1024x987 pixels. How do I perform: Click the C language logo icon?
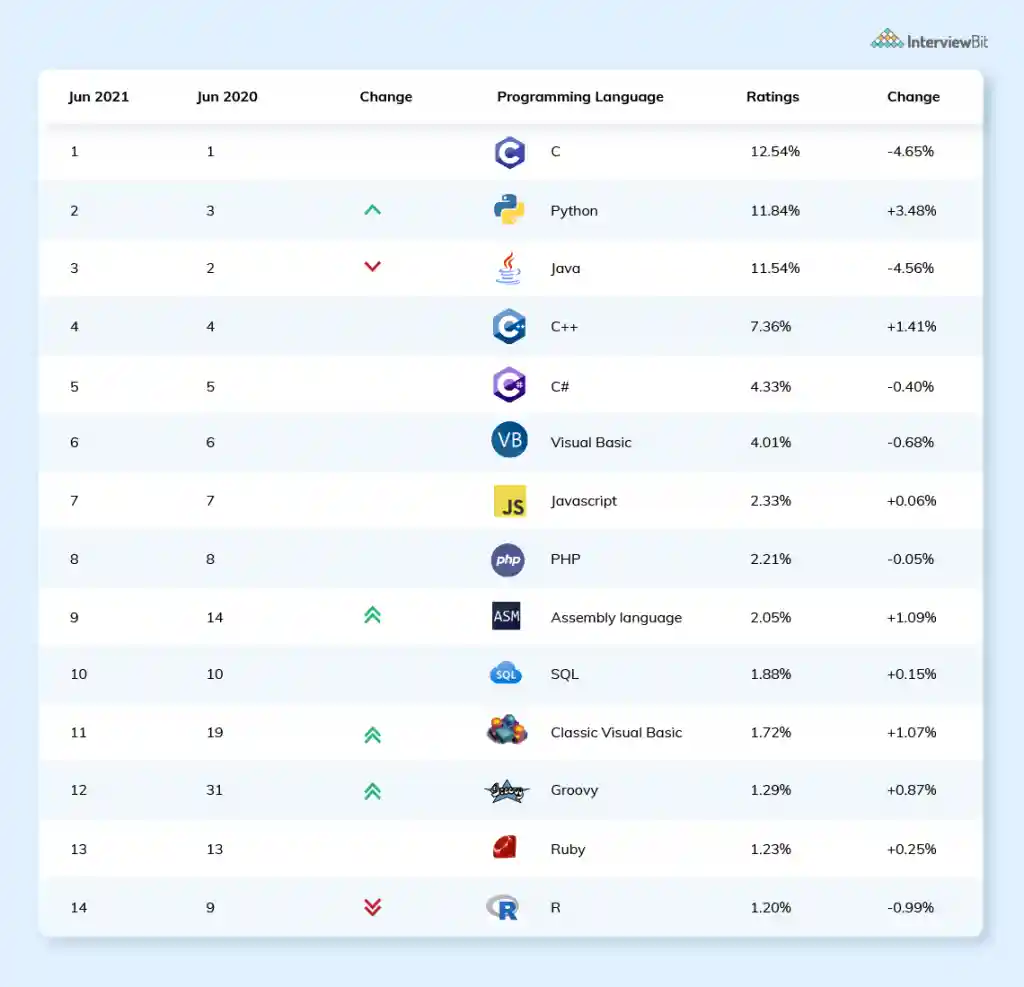click(x=509, y=152)
